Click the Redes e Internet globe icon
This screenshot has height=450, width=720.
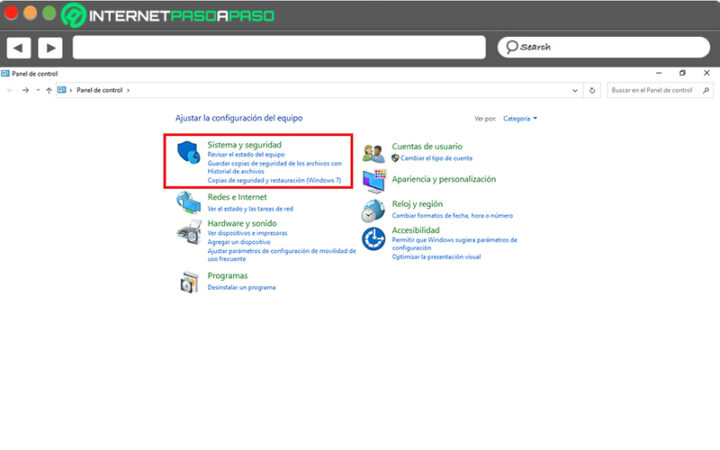[188, 202]
